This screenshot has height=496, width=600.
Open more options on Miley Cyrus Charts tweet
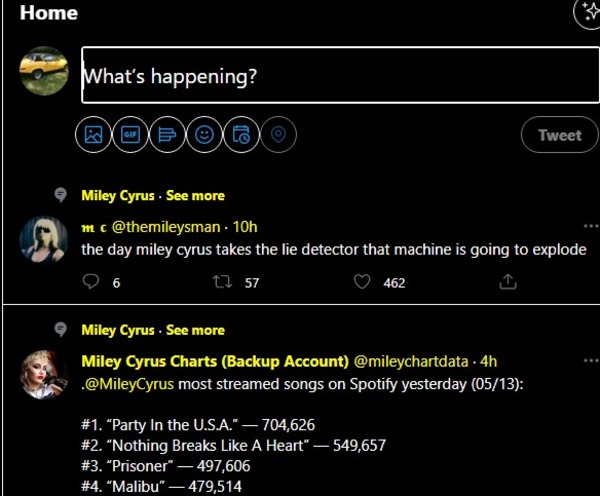[x=590, y=361]
